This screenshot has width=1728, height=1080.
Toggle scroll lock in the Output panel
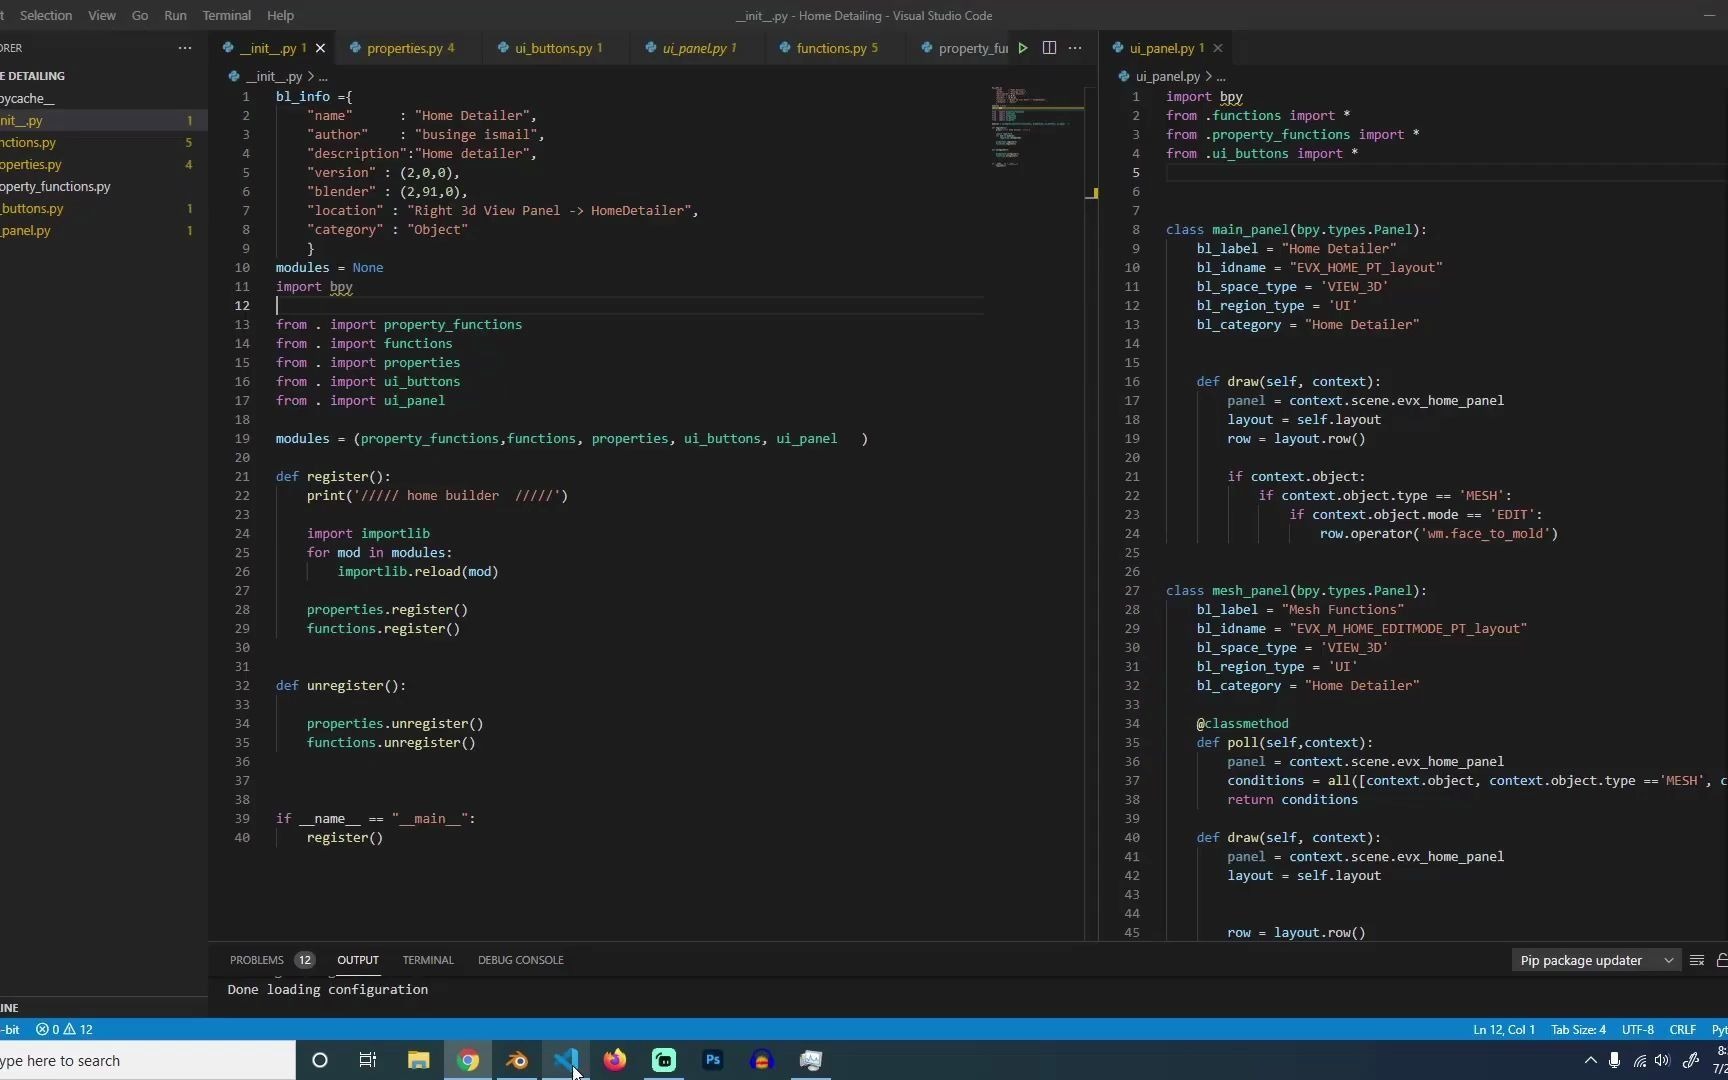pyautogui.click(x=1723, y=960)
